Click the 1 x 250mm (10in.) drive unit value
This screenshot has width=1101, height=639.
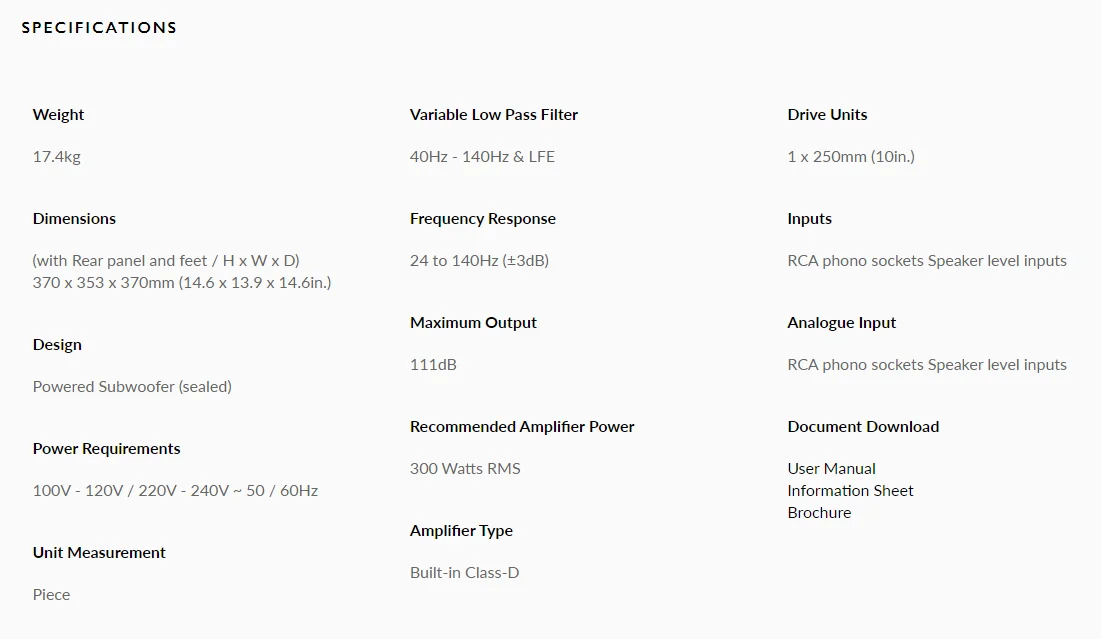click(x=851, y=157)
